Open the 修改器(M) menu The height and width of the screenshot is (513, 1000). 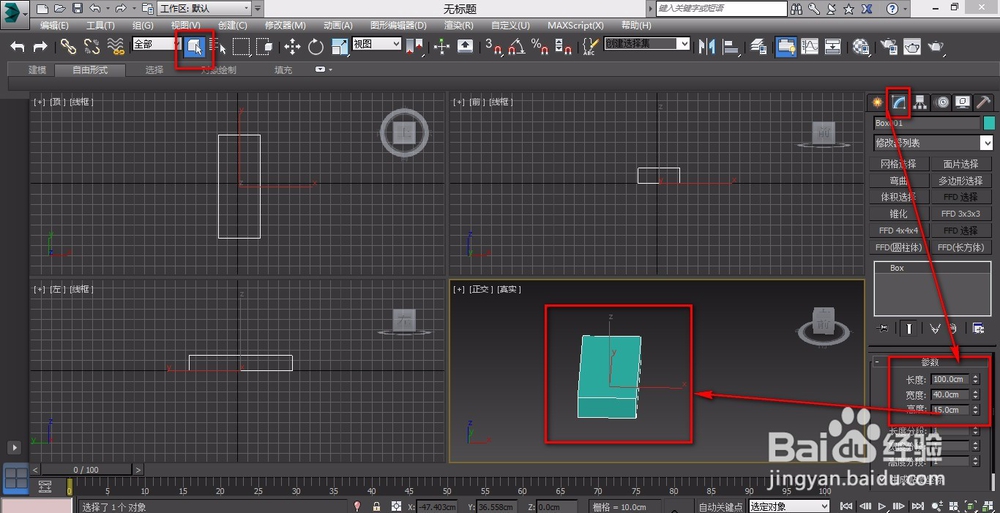pos(285,26)
